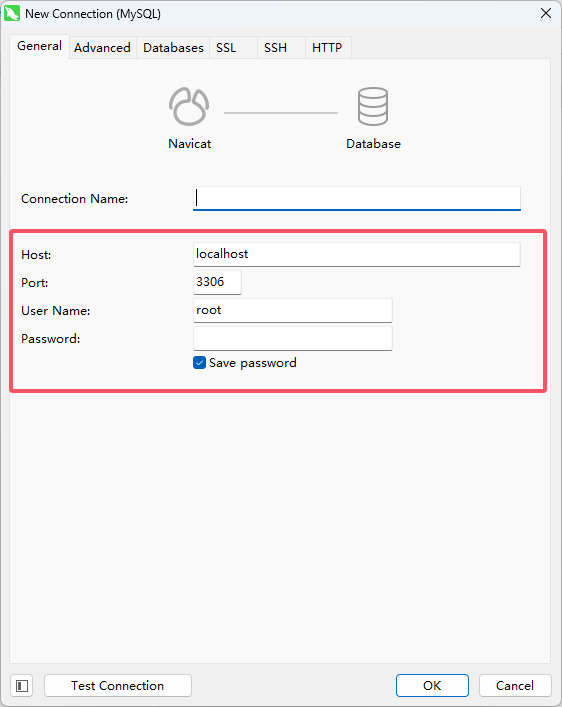Click the Port field showing 3306
Image resolution: width=562 pixels, height=707 pixels.
coord(217,282)
